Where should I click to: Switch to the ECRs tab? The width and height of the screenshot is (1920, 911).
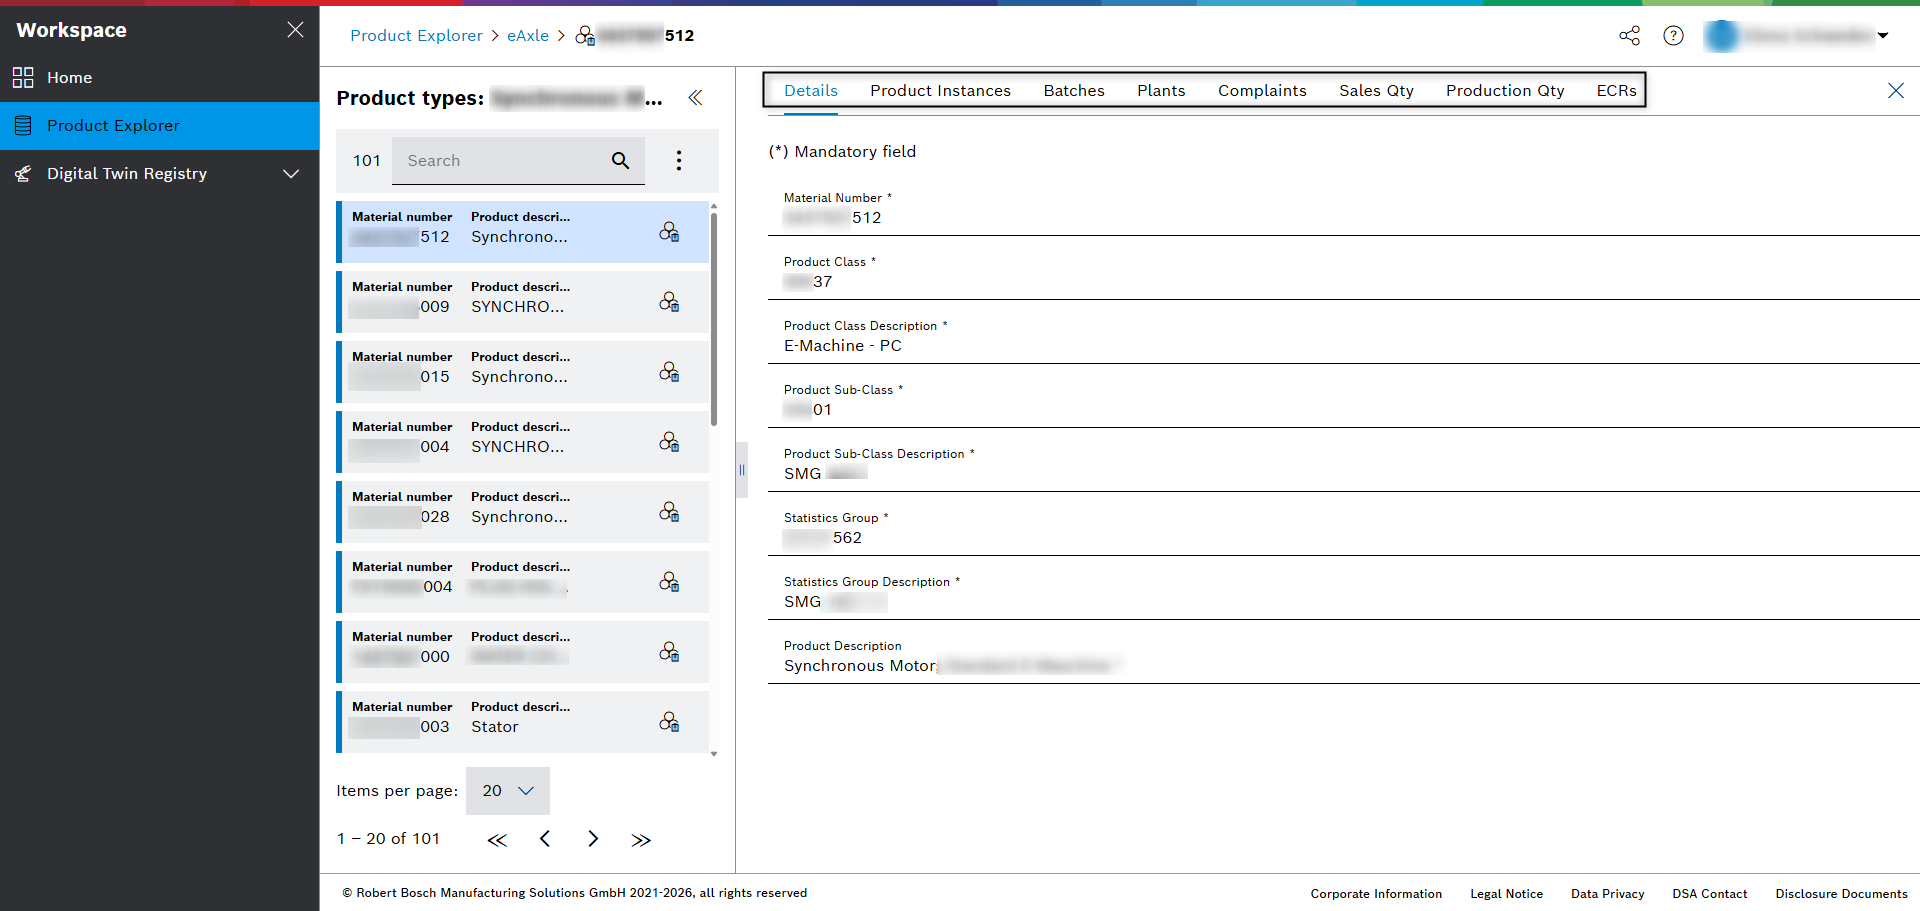1616,91
